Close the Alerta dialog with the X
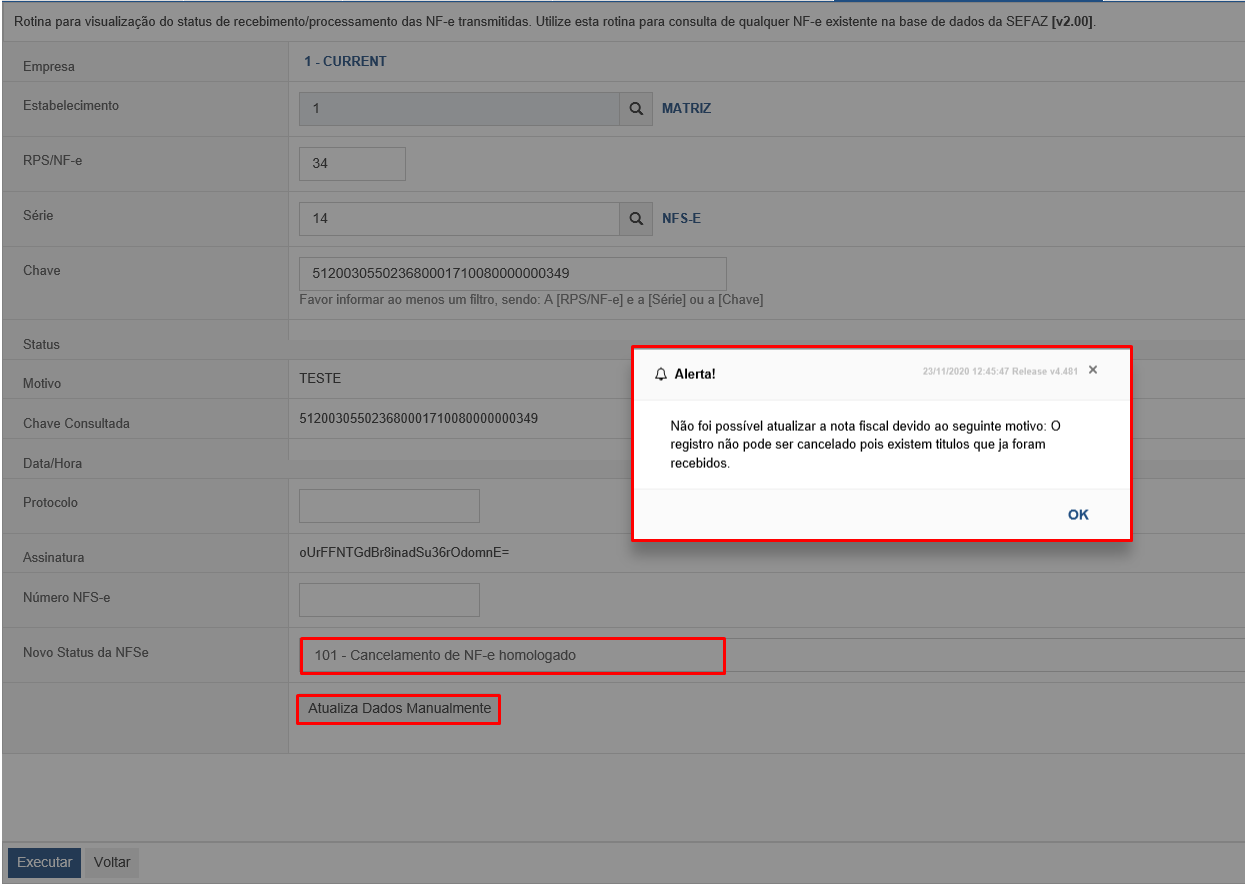This screenshot has width=1245, height=885. click(x=1093, y=370)
